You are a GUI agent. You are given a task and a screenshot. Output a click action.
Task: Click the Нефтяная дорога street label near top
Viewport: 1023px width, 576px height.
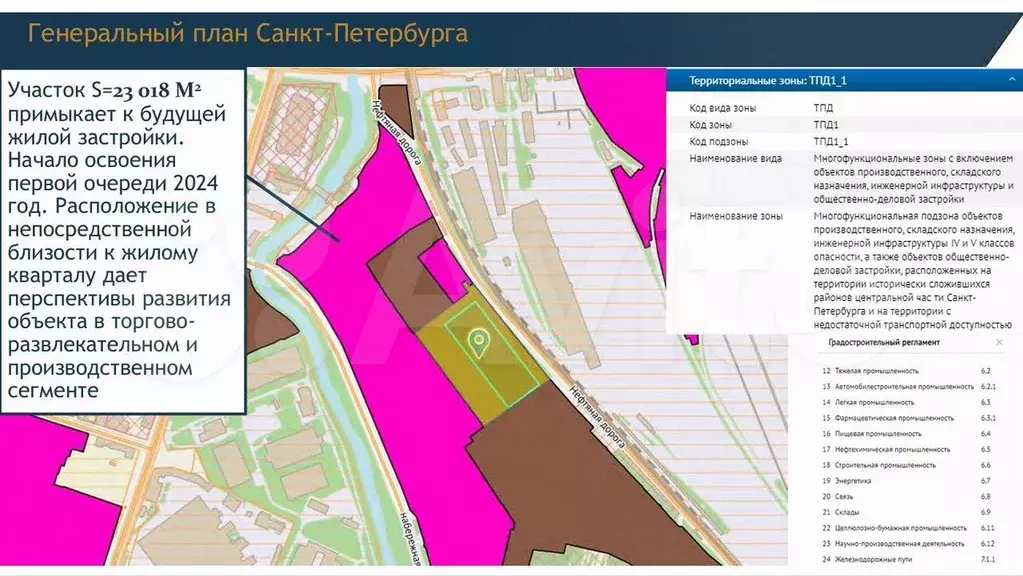(x=398, y=132)
